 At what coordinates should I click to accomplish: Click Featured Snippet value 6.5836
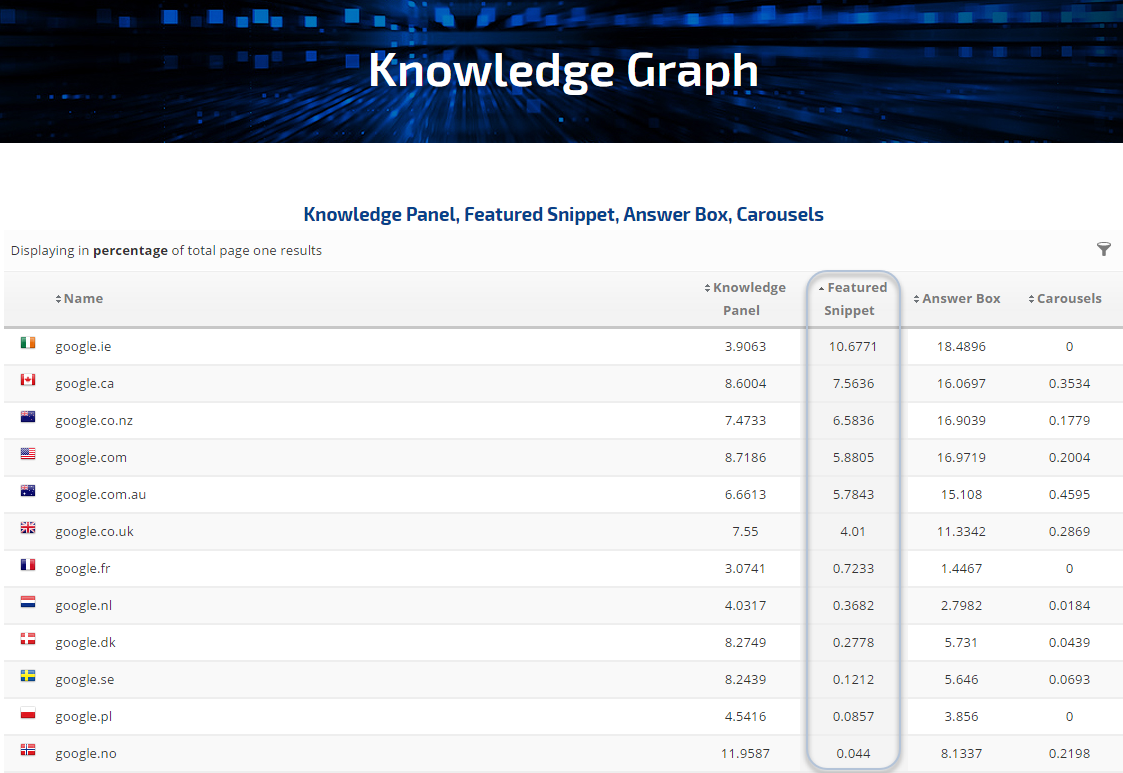click(x=853, y=421)
